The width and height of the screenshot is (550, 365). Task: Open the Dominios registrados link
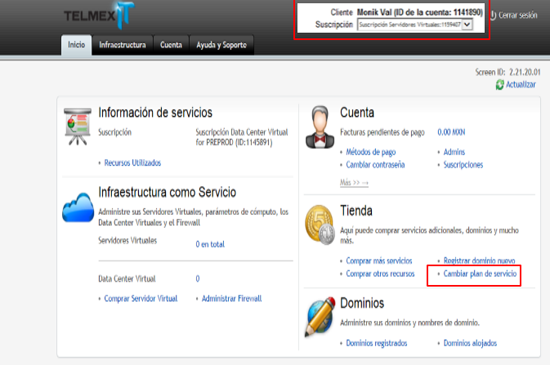click(x=376, y=343)
